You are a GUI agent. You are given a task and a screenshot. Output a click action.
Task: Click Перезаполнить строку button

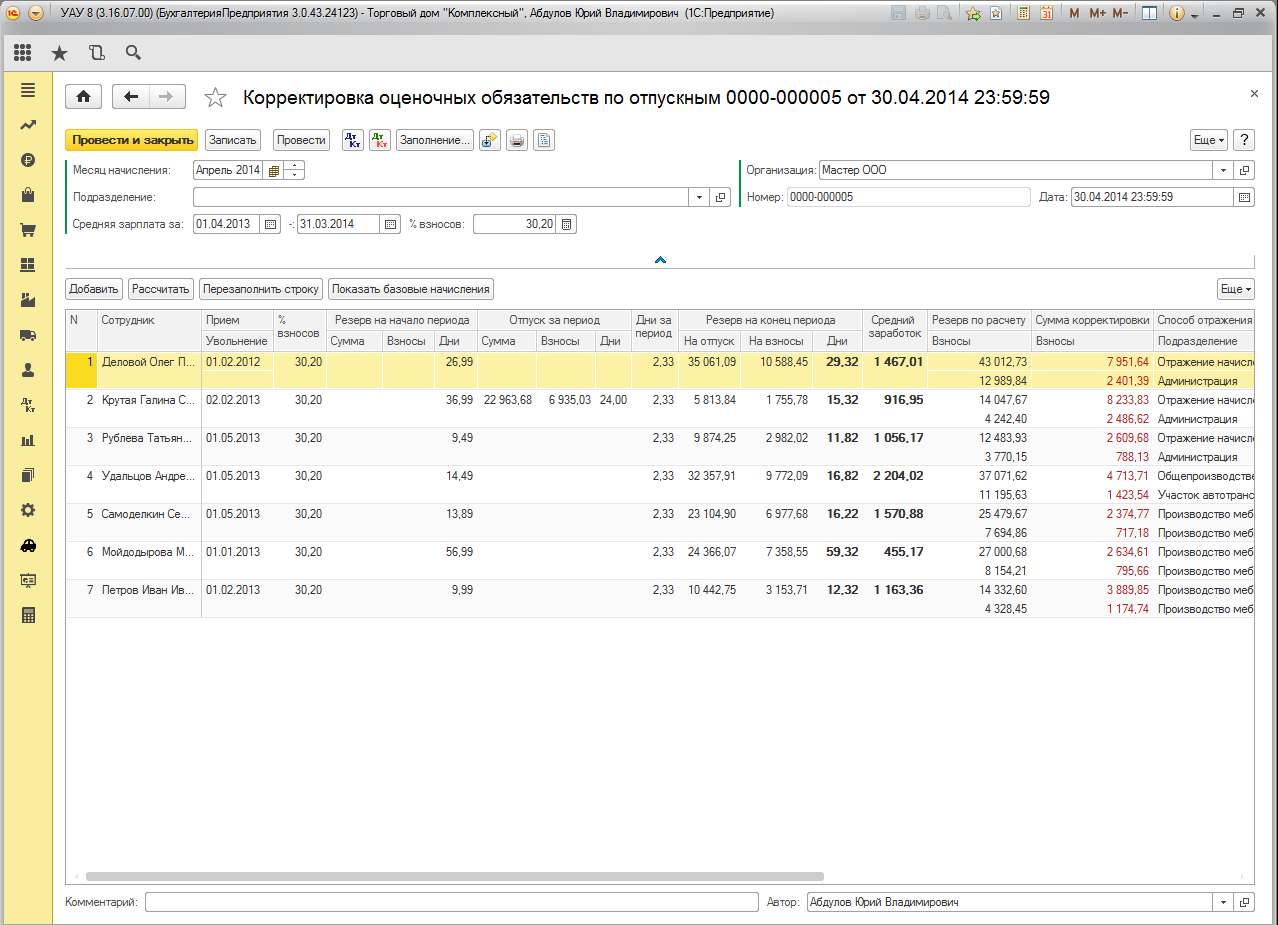(x=261, y=289)
